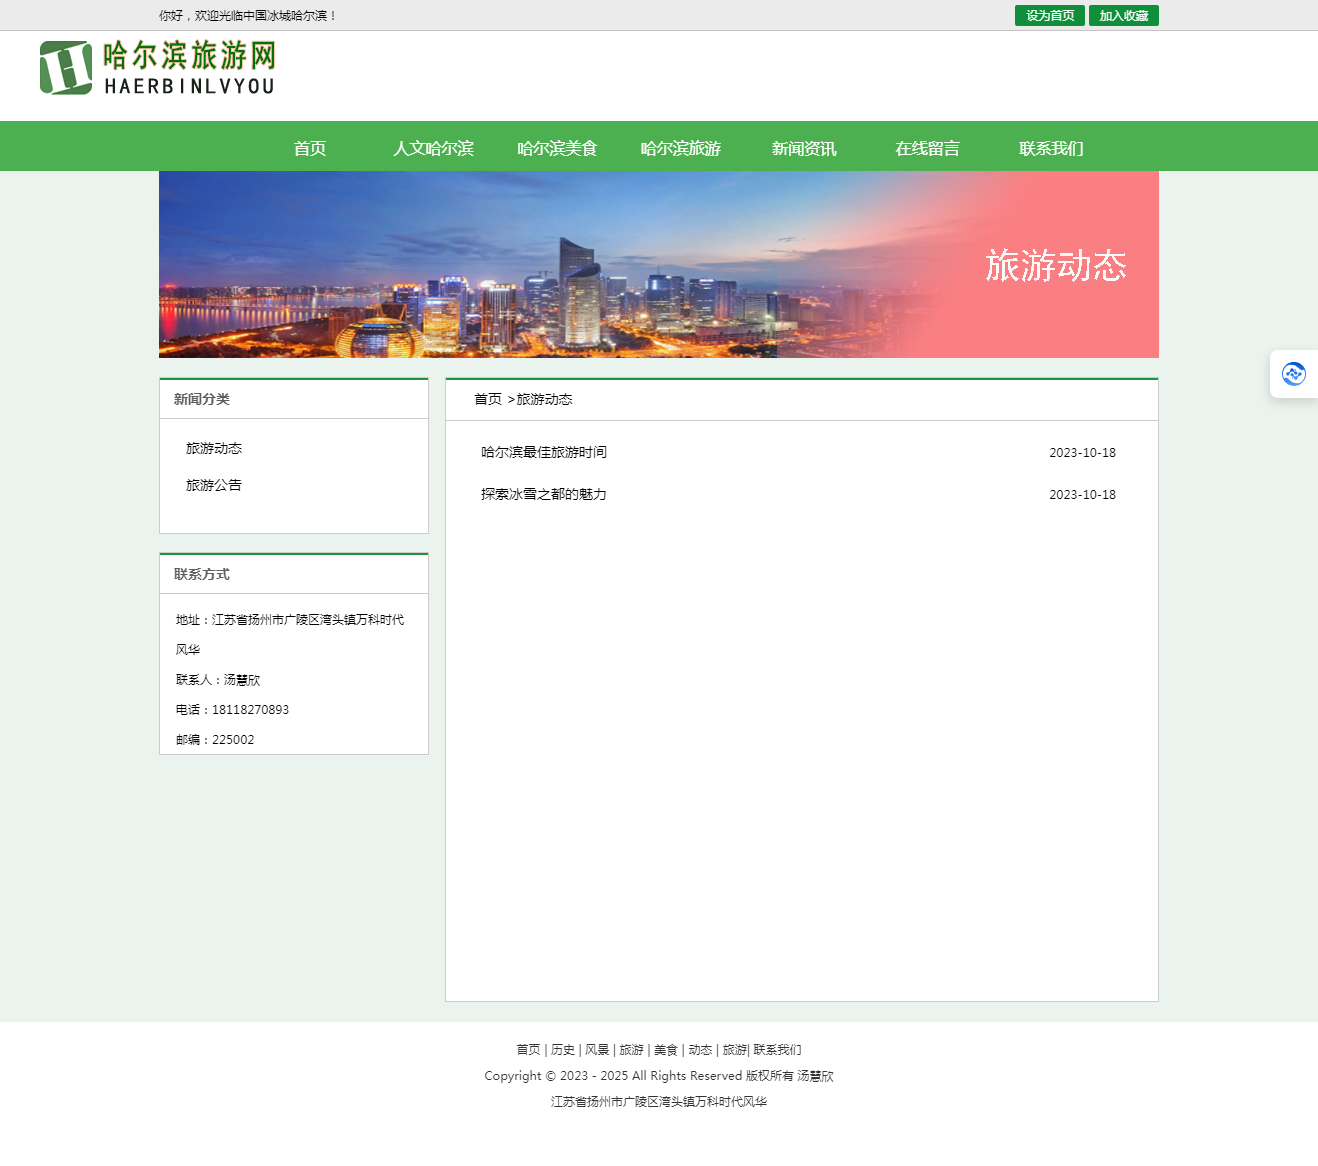Click 首页 in the breadcrumb

tap(488, 399)
